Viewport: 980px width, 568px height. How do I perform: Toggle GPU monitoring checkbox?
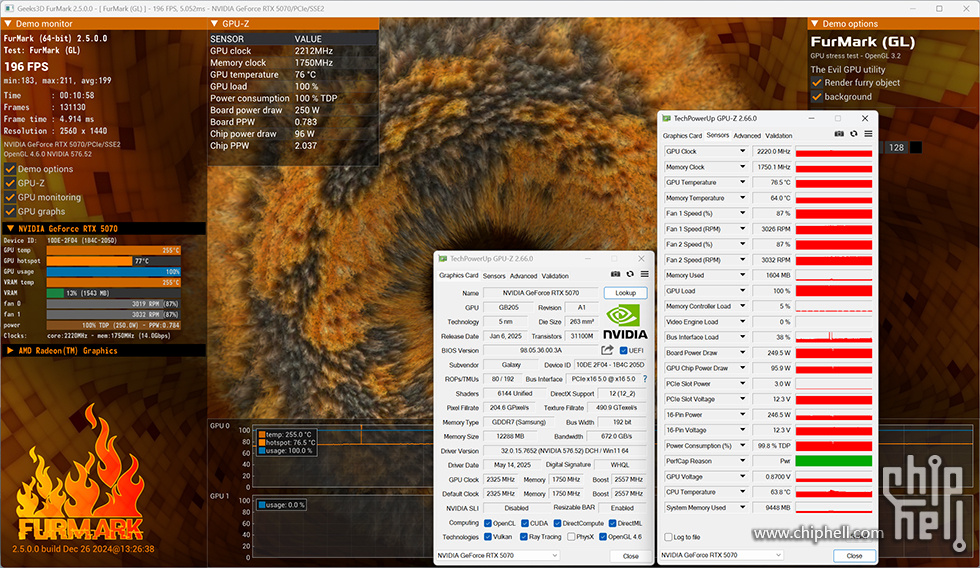10,197
